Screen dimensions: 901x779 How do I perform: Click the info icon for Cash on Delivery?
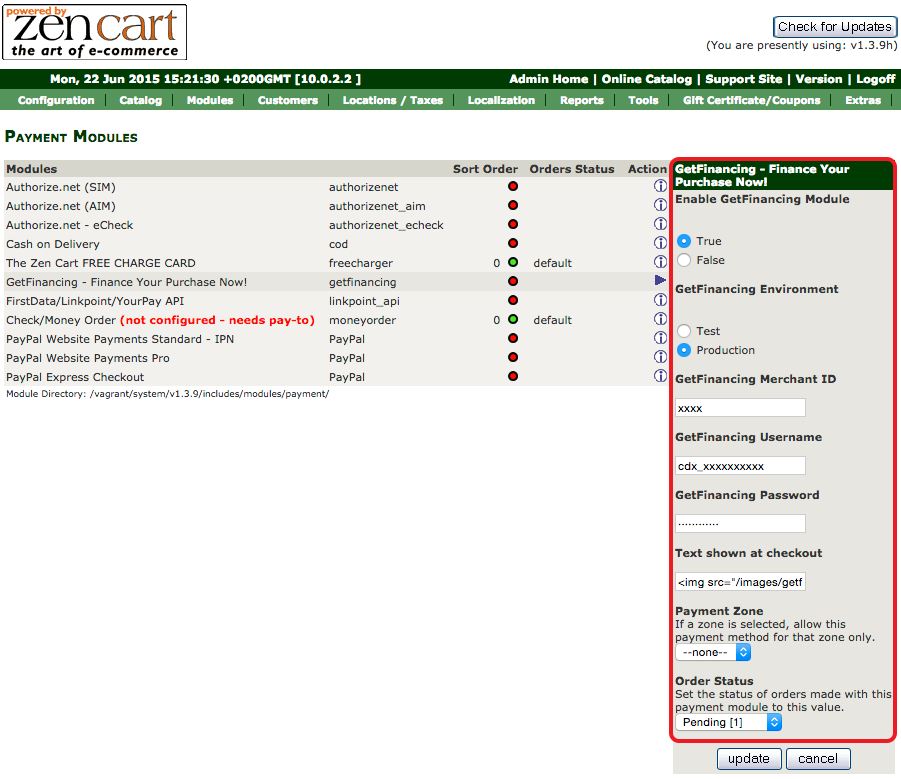660,242
